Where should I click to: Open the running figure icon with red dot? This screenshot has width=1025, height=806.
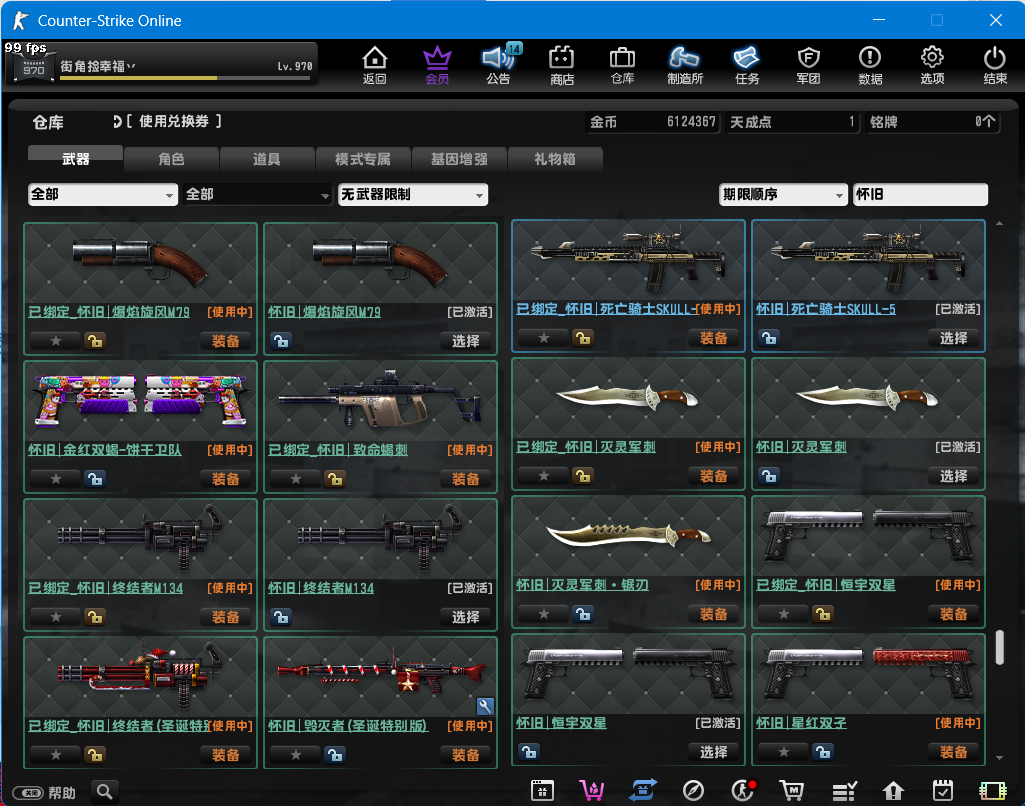tap(743, 791)
